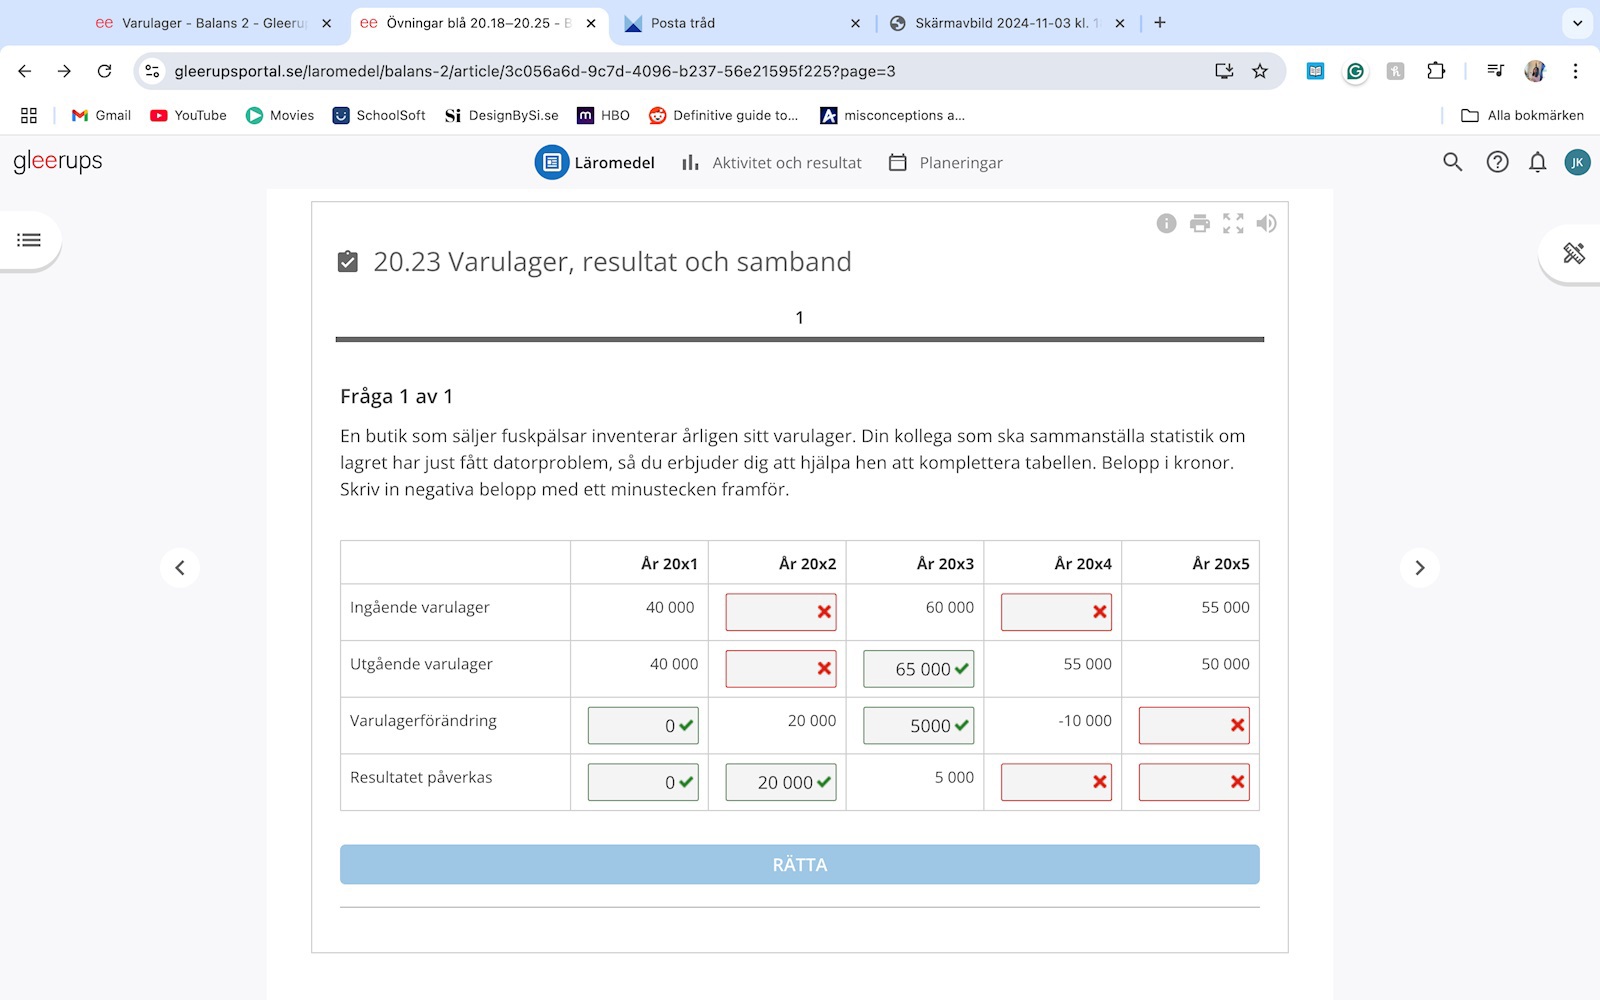The width and height of the screenshot is (1600, 1000).
Task: Click the info icon above the exercise
Action: click(x=1166, y=223)
